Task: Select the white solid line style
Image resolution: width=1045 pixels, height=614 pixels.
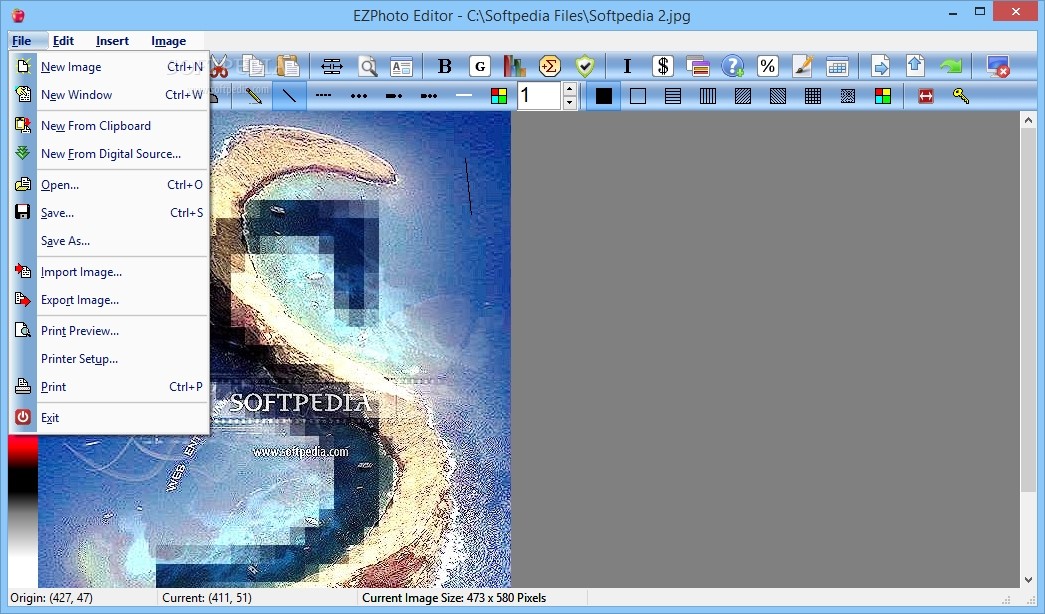Action: pyautogui.click(x=464, y=95)
